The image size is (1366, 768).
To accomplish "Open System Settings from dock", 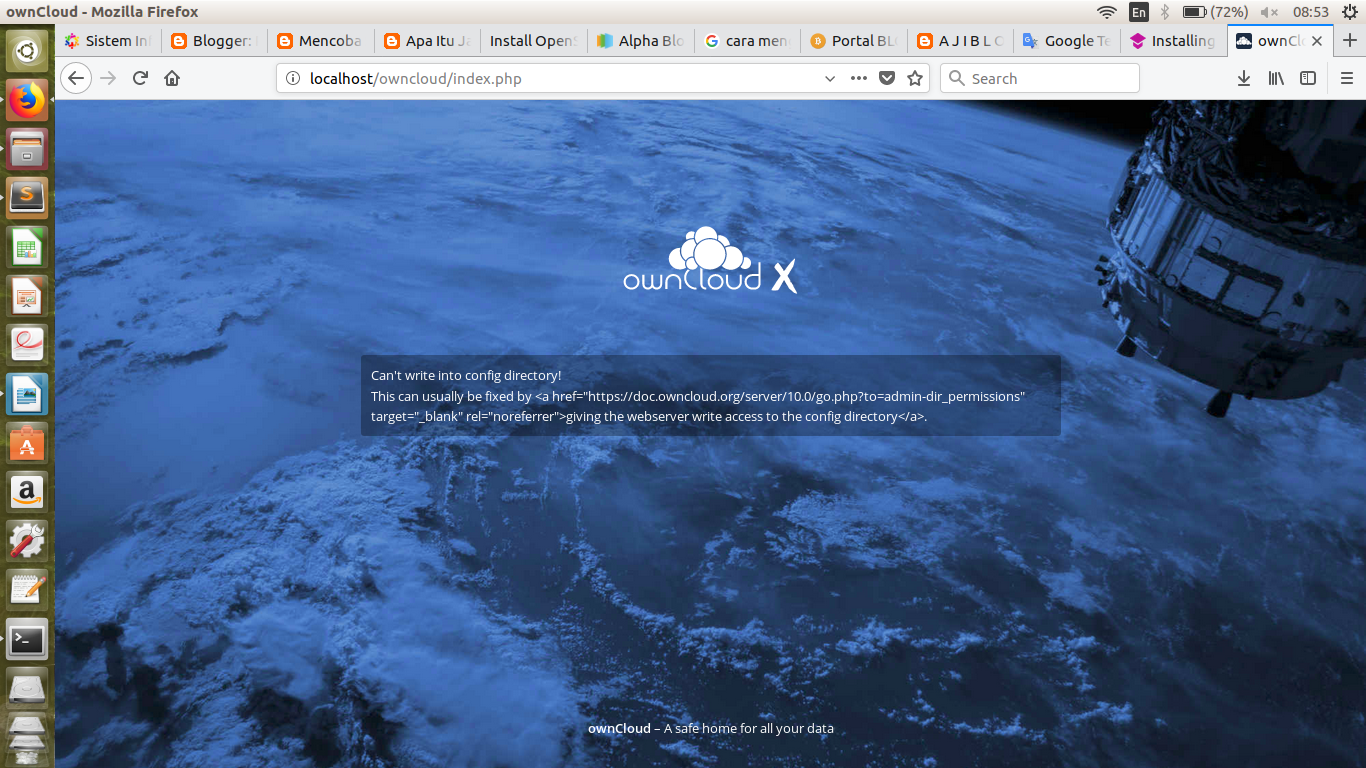I will 27,541.
